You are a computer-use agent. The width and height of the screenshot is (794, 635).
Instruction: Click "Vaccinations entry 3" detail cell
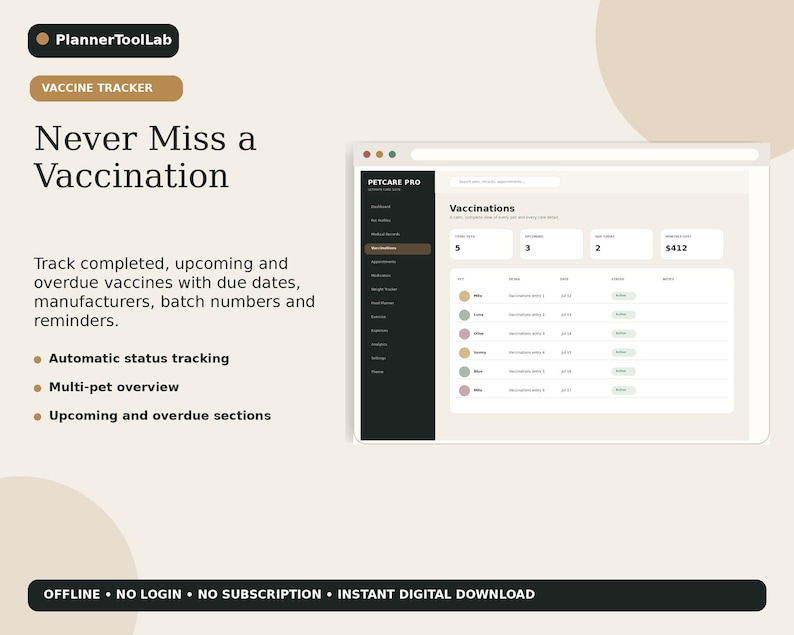click(527, 334)
